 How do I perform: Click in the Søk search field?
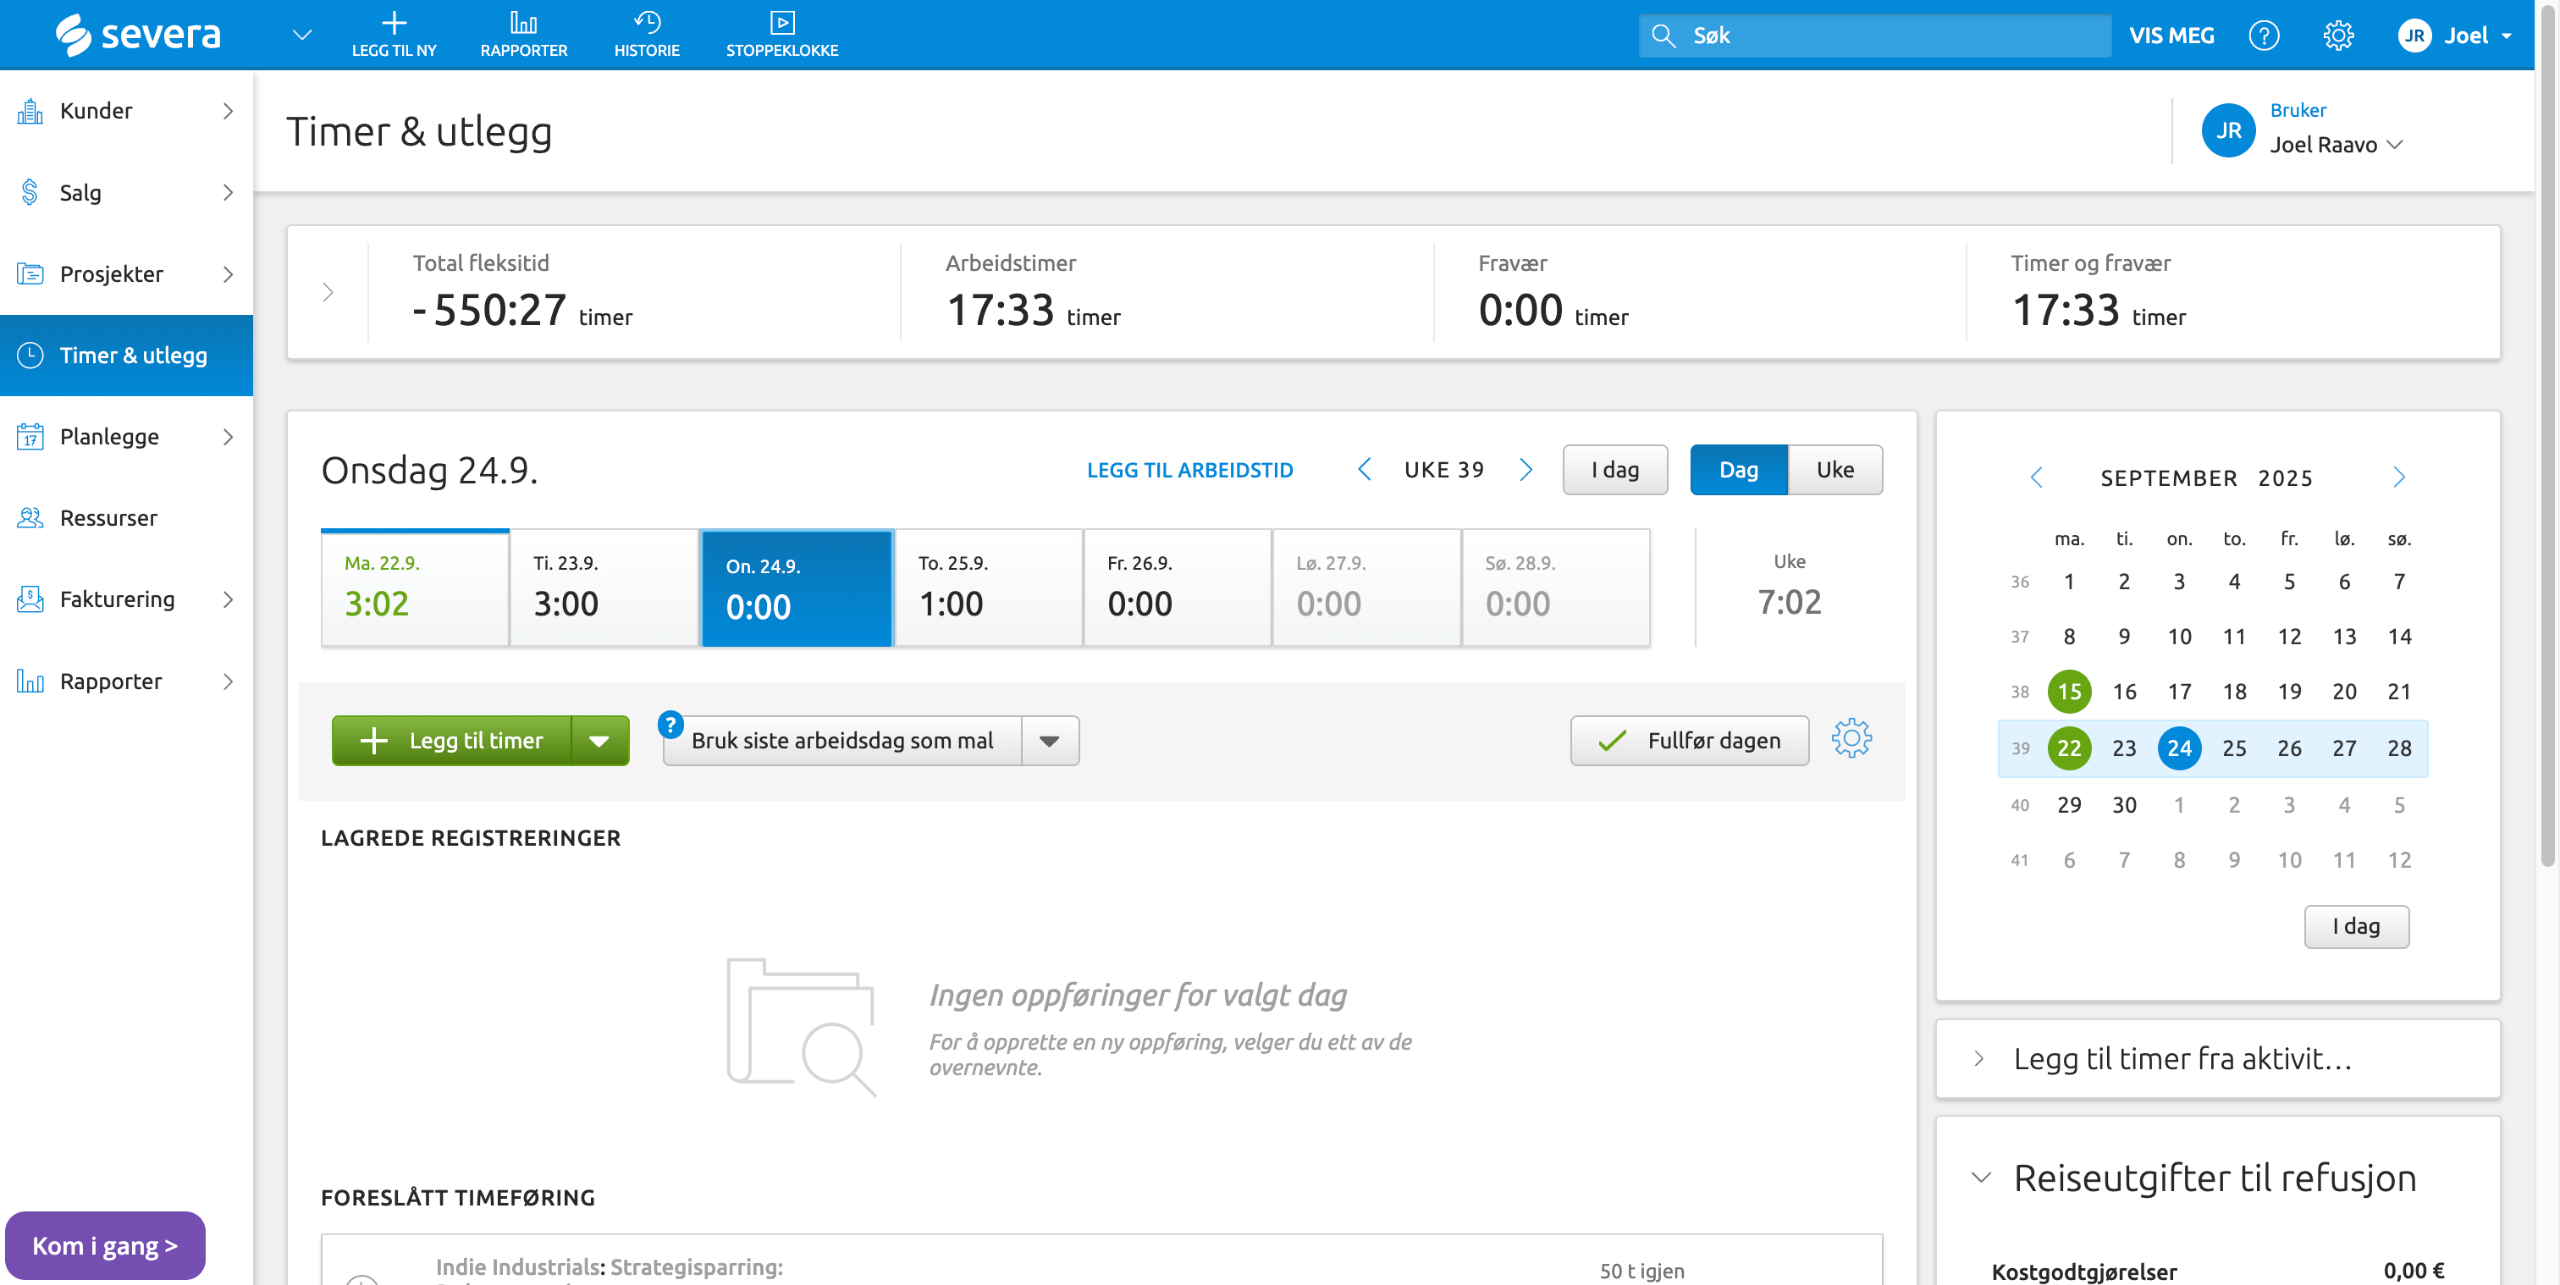[x=1890, y=36]
